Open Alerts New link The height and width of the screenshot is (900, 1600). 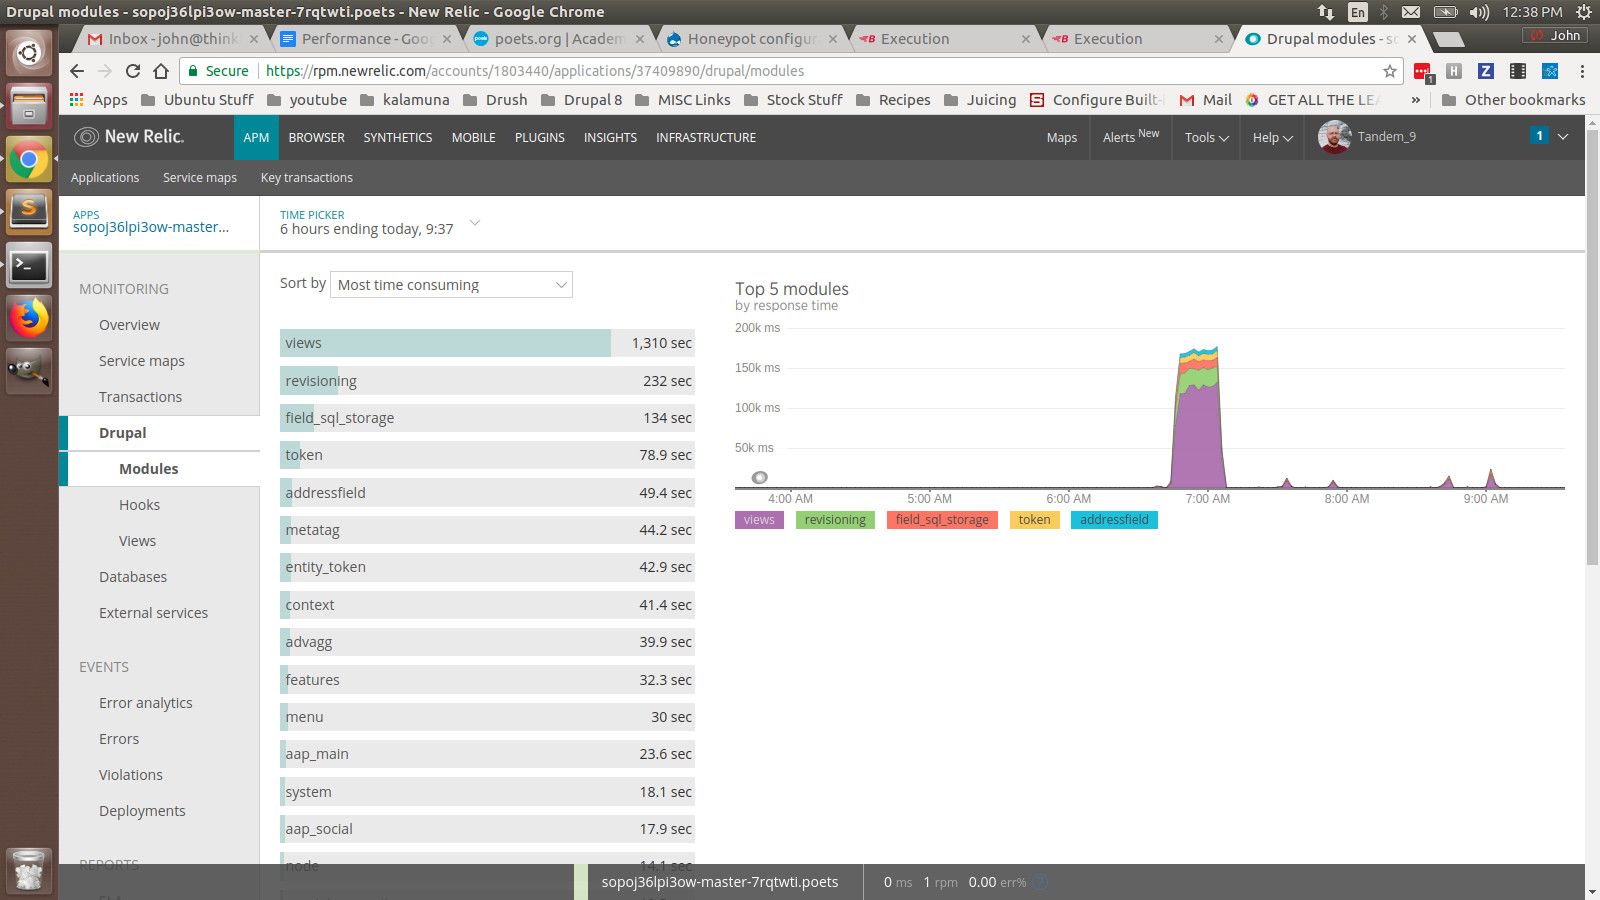(1131, 137)
